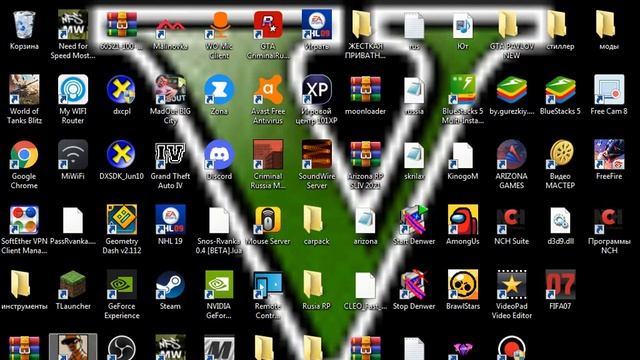Image resolution: width=640 pixels, height=360 pixels.
Task: Launch FreeFire
Action: 609,155
